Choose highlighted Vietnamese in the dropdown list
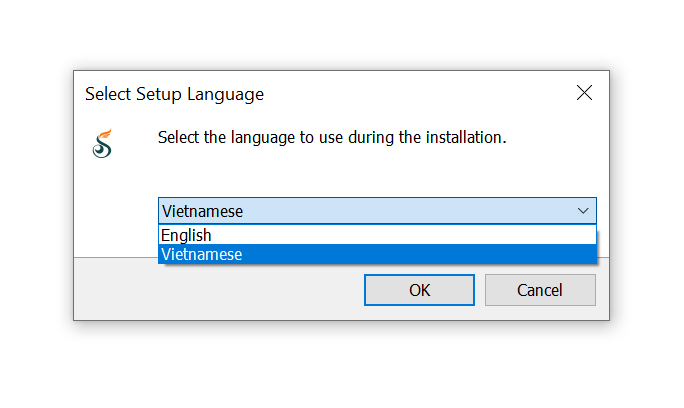The width and height of the screenshot is (684, 408). click(202, 254)
